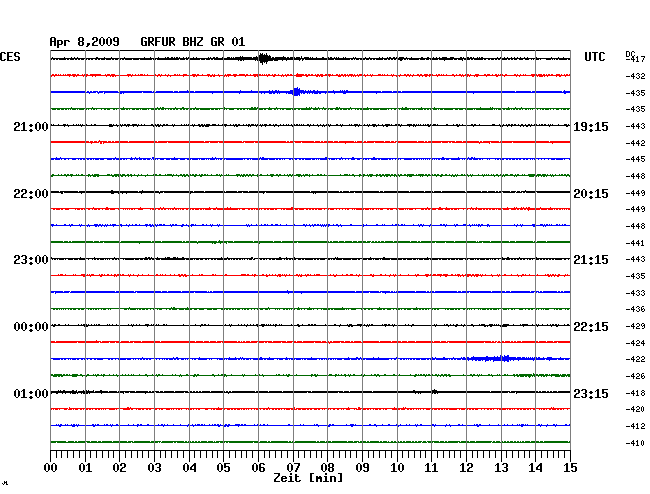Select the DC offset value "-436"
The height and width of the screenshot is (494, 650).
click(635, 309)
